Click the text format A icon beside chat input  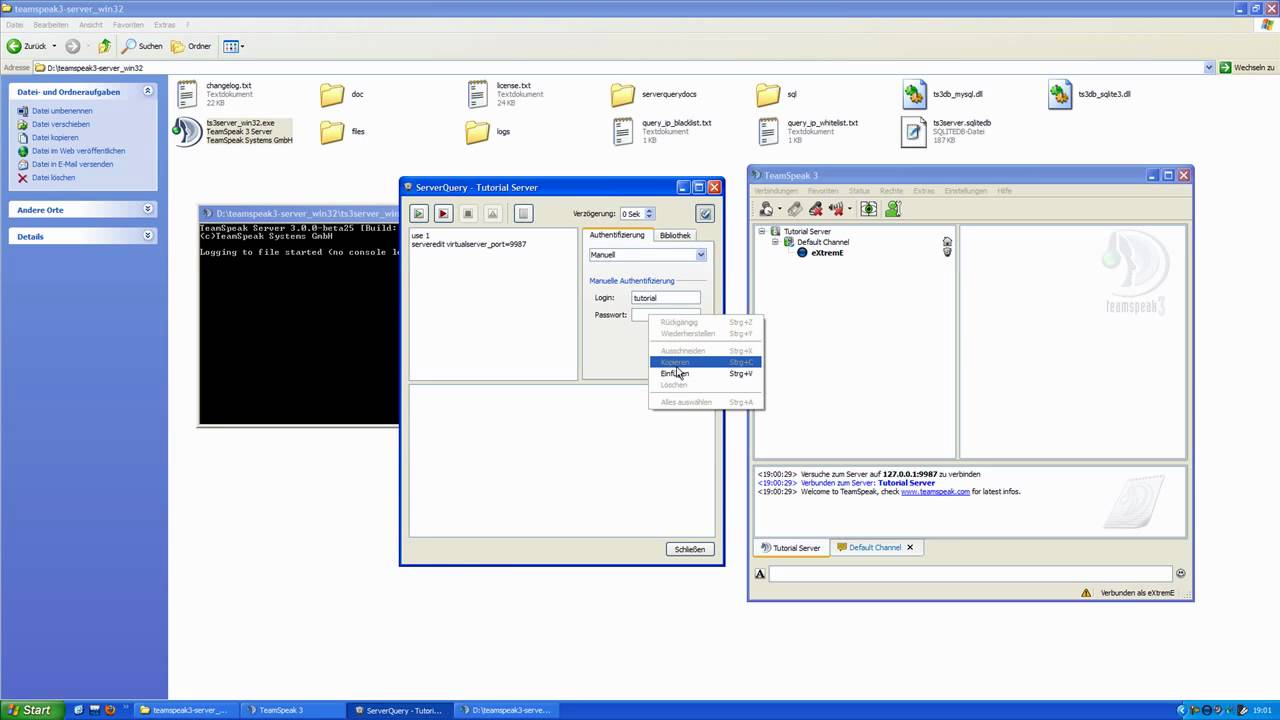coord(760,574)
